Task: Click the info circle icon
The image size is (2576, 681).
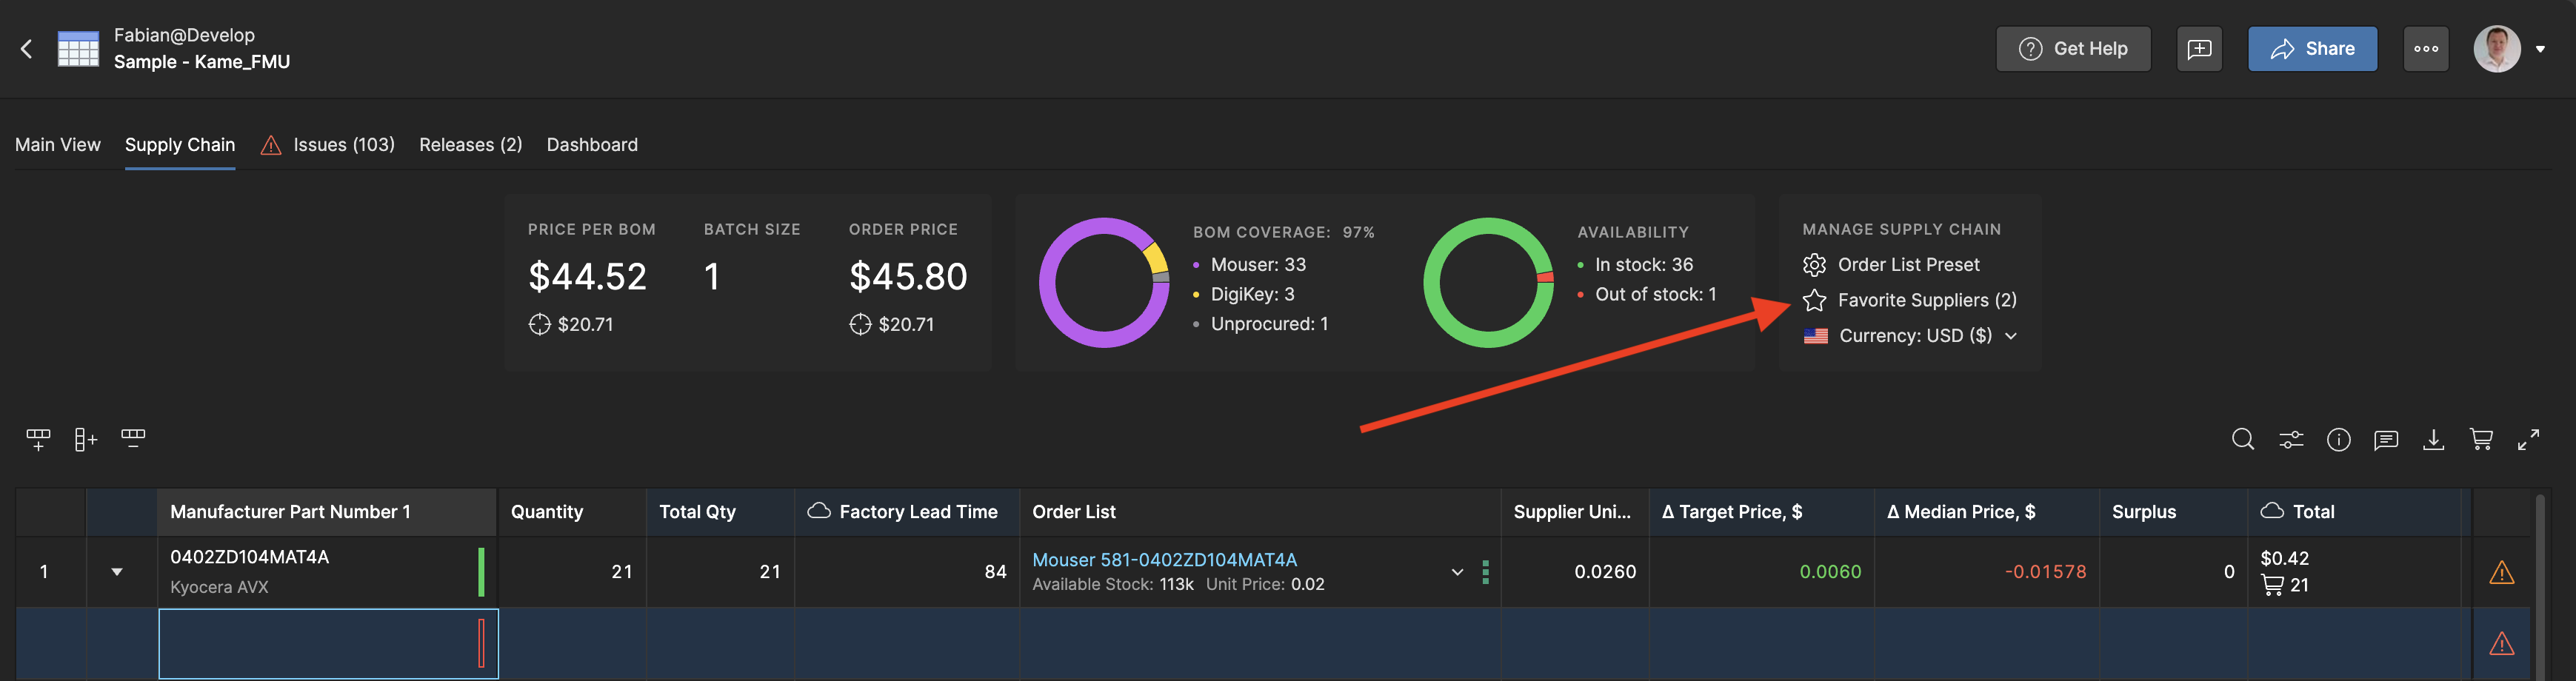Action: click(2338, 439)
